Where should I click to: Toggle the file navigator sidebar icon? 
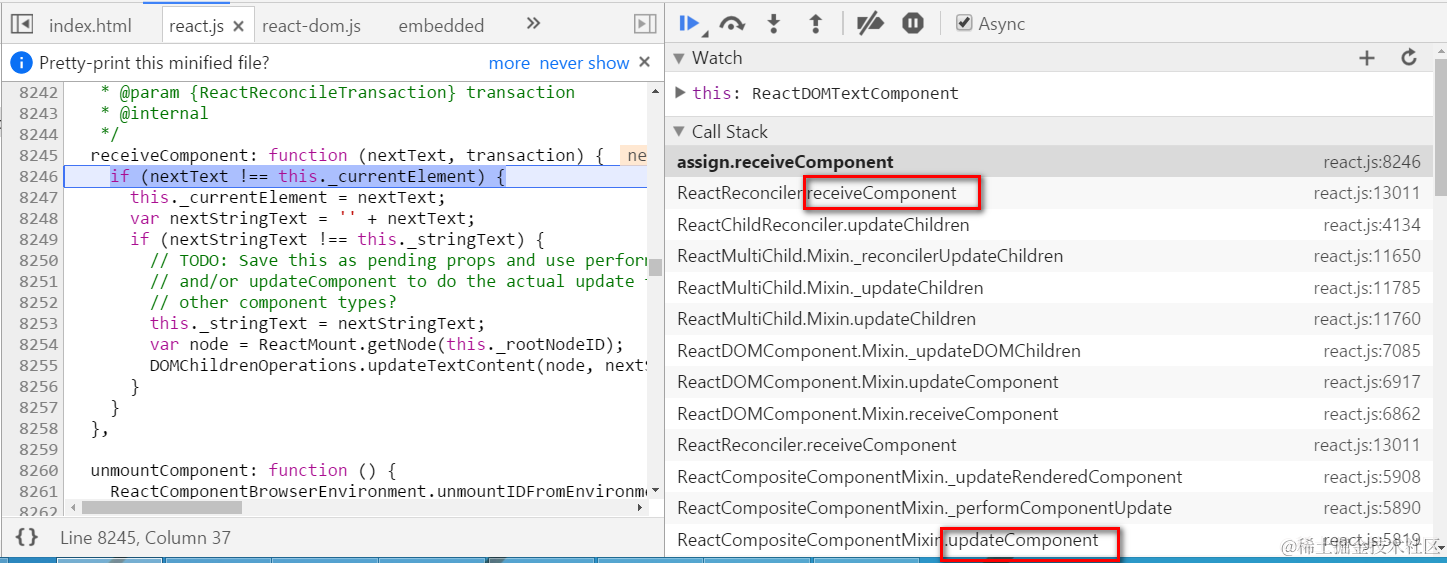coord(22,24)
